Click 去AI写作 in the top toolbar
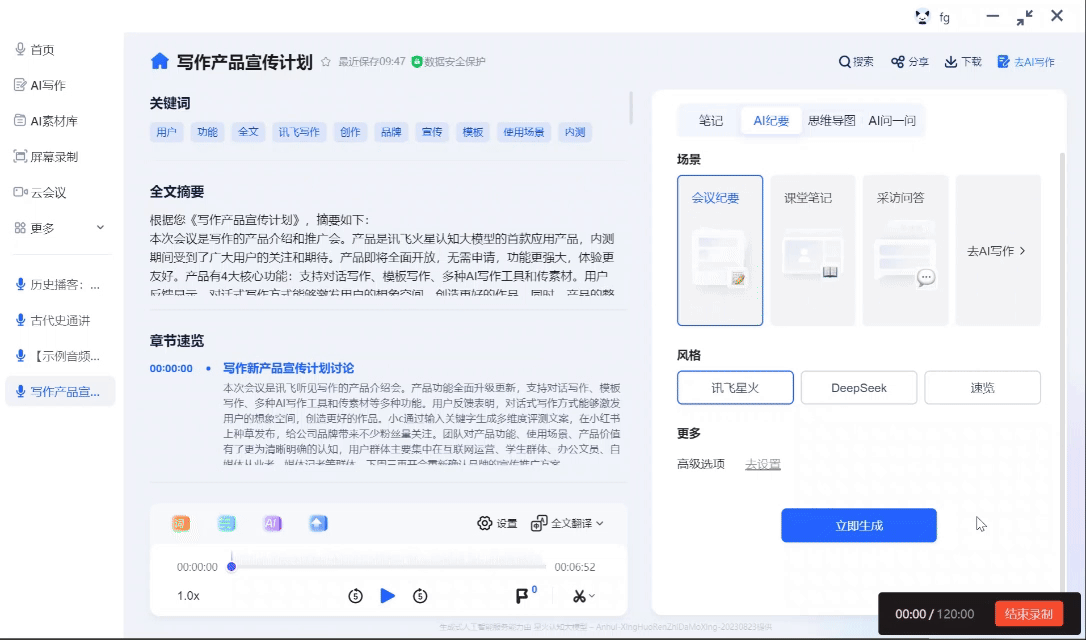 click(x=1026, y=62)
